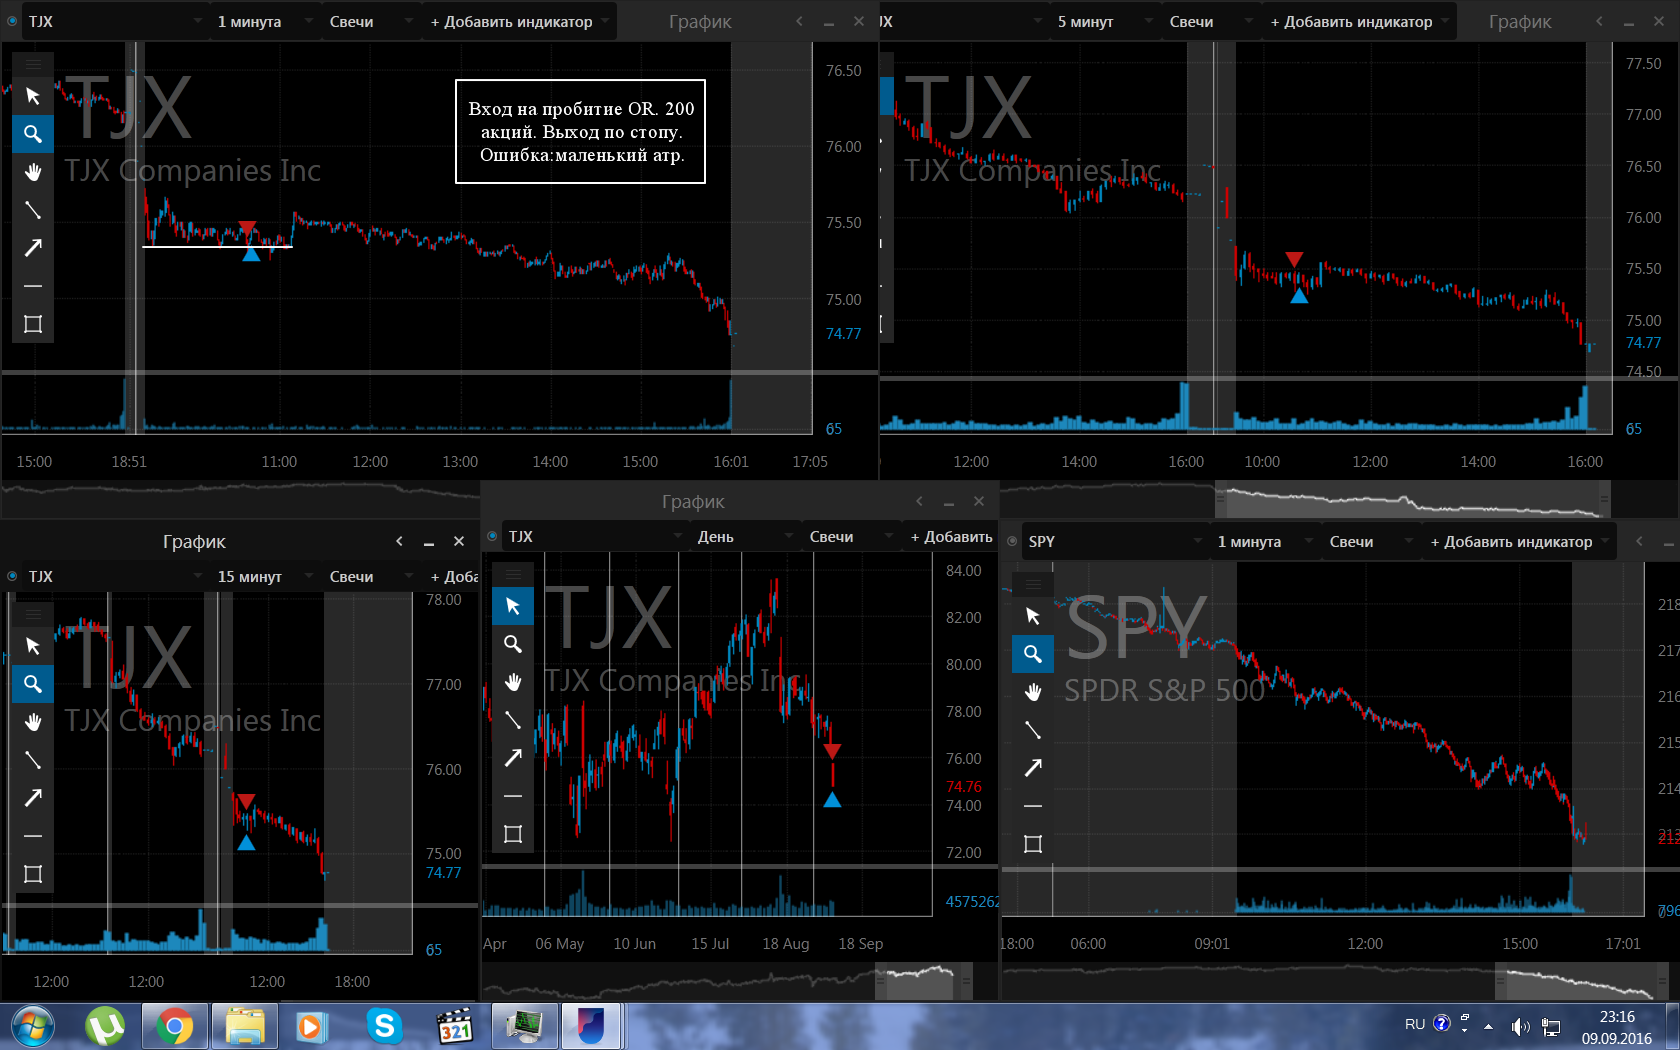The height and width of the screenshot is (1050, 1680).
Task: Toggle the link indicator beside TJX in the 1-minute chart
Action: [12, 21]
